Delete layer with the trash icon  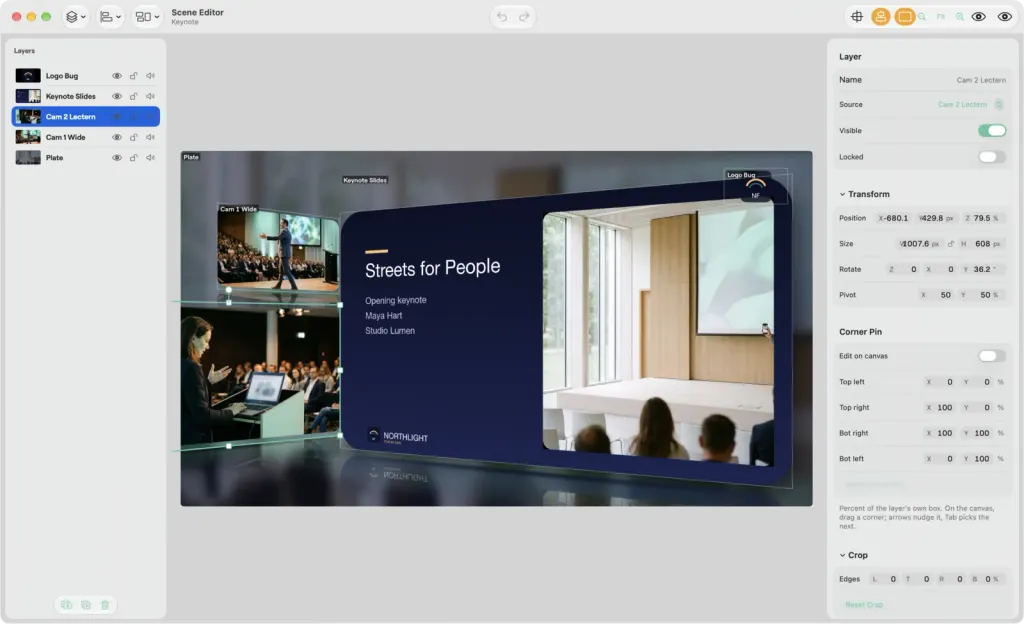pos(105,605)
